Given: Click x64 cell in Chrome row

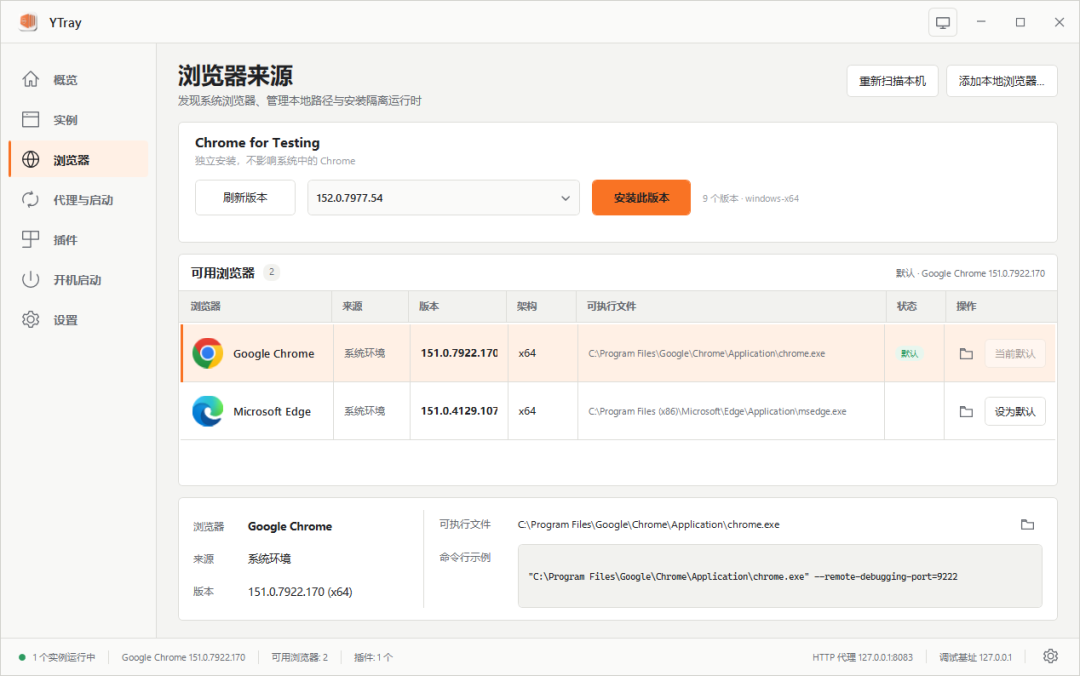Looking at the screenshot, I should [527, 353].
